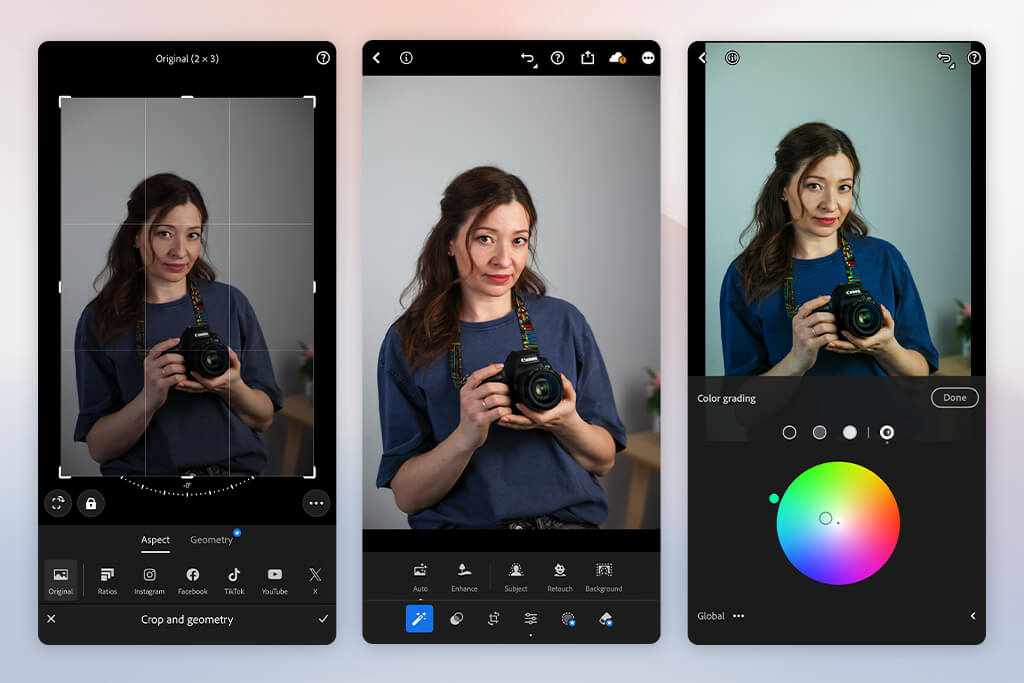
Task: Apply Enhance quick action
Action: coord(464,577)
